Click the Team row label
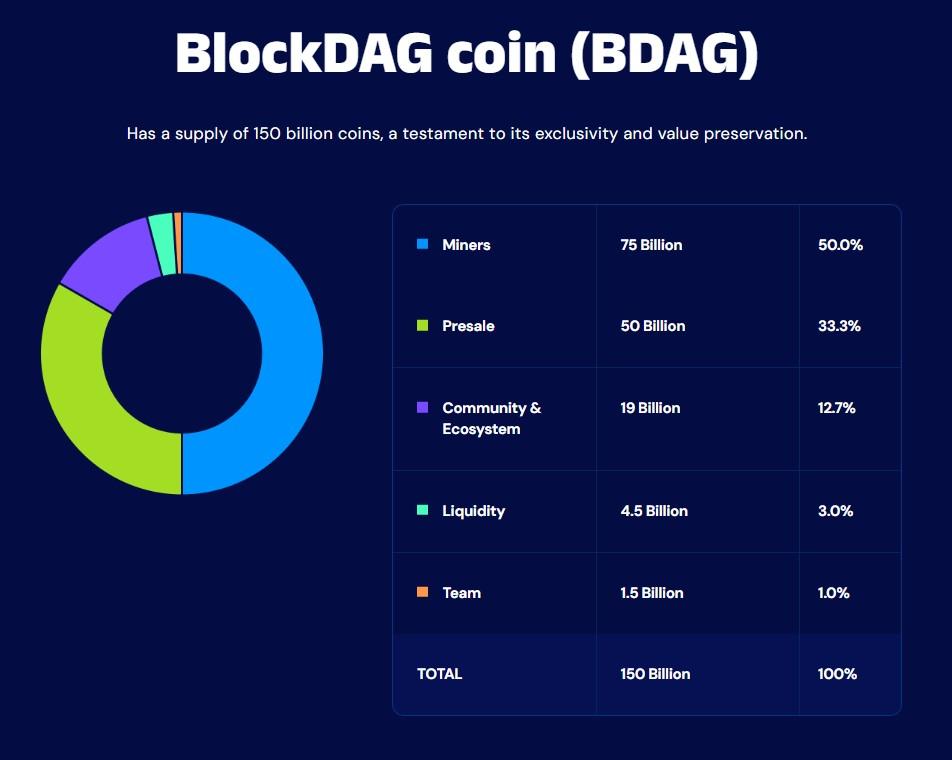The width and height of the screenshot is (952, 760). [x=461, y=593]
